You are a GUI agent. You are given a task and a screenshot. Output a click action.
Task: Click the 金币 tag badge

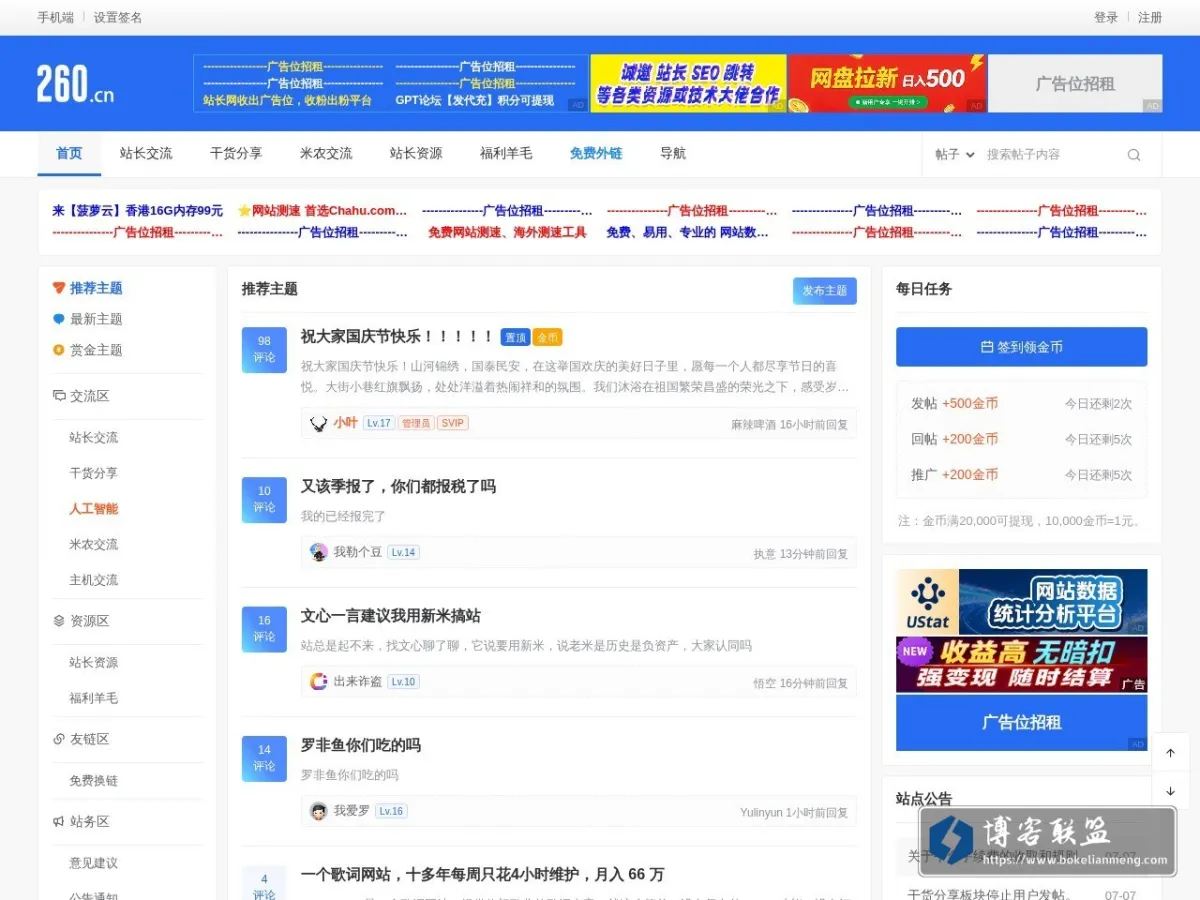pyautogui.click(x=547, y=338)
